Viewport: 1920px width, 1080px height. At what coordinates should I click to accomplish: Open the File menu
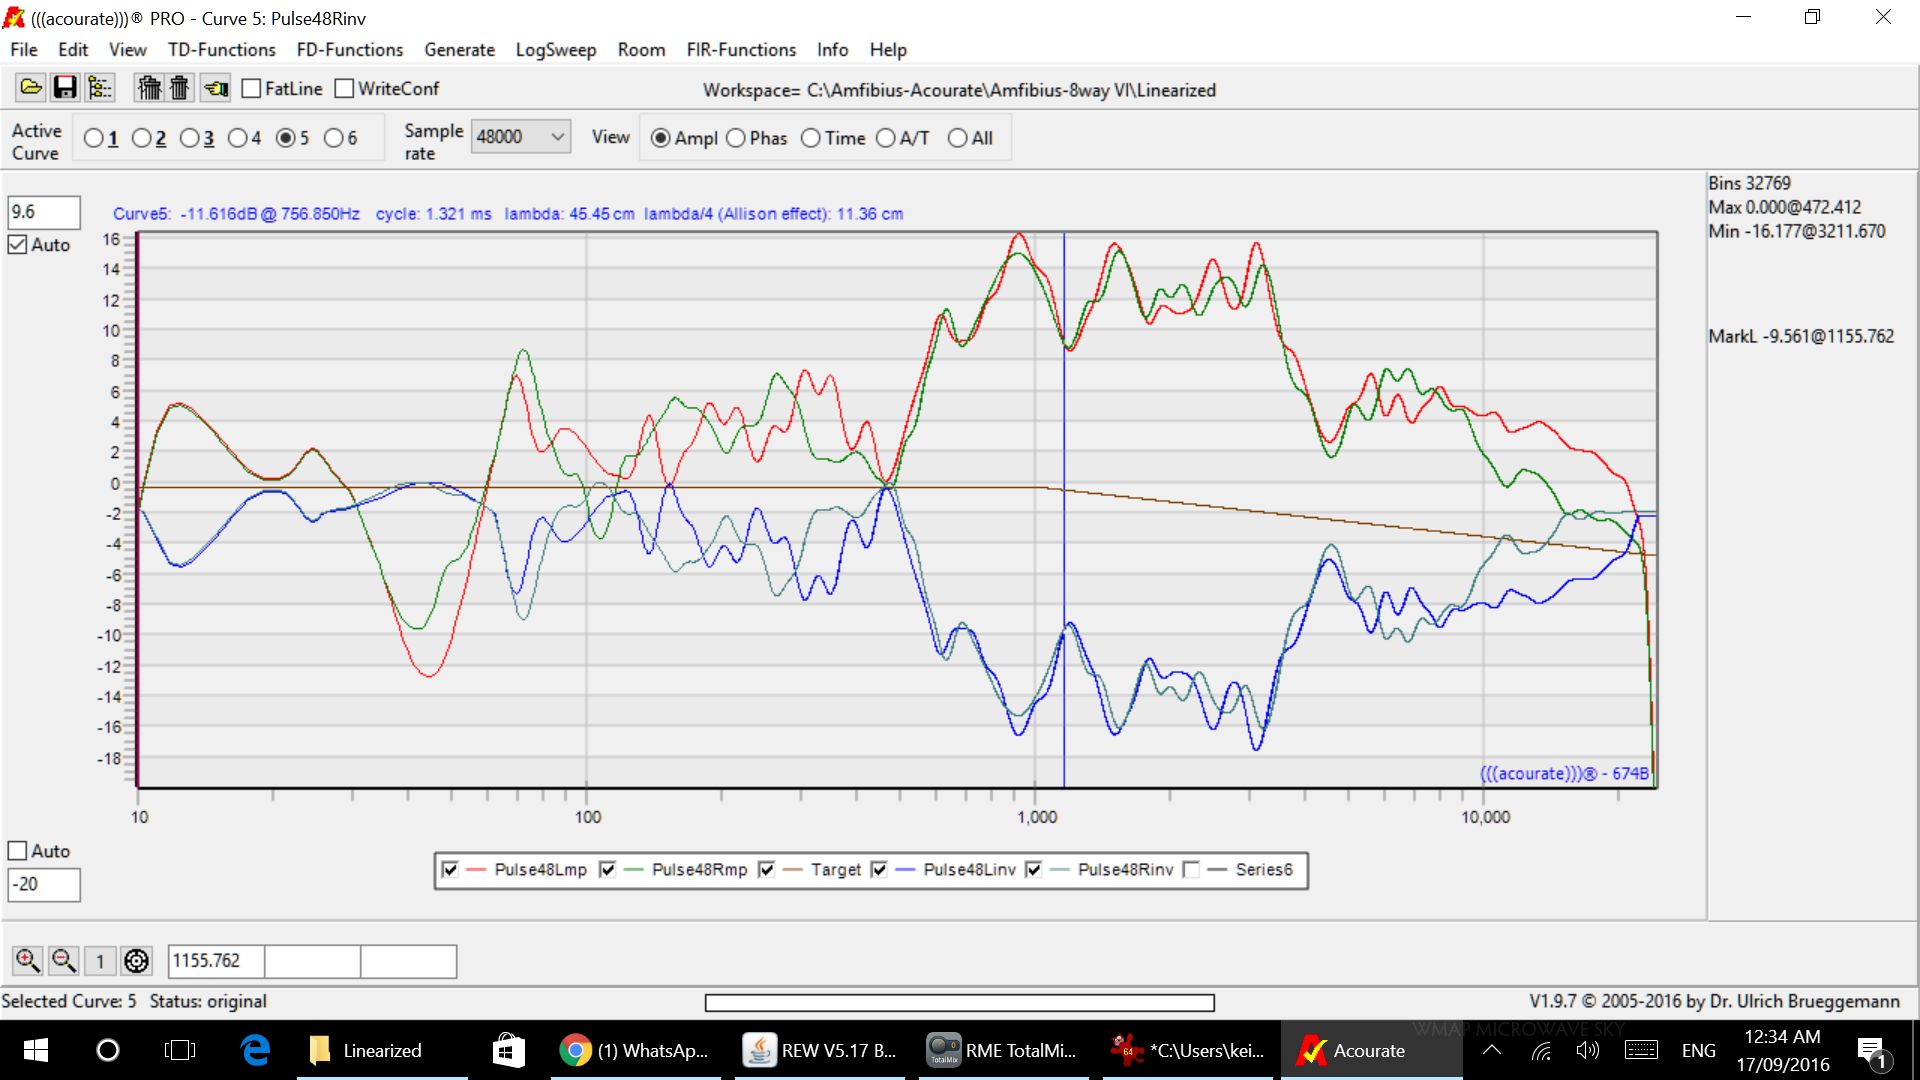[24, 50]
